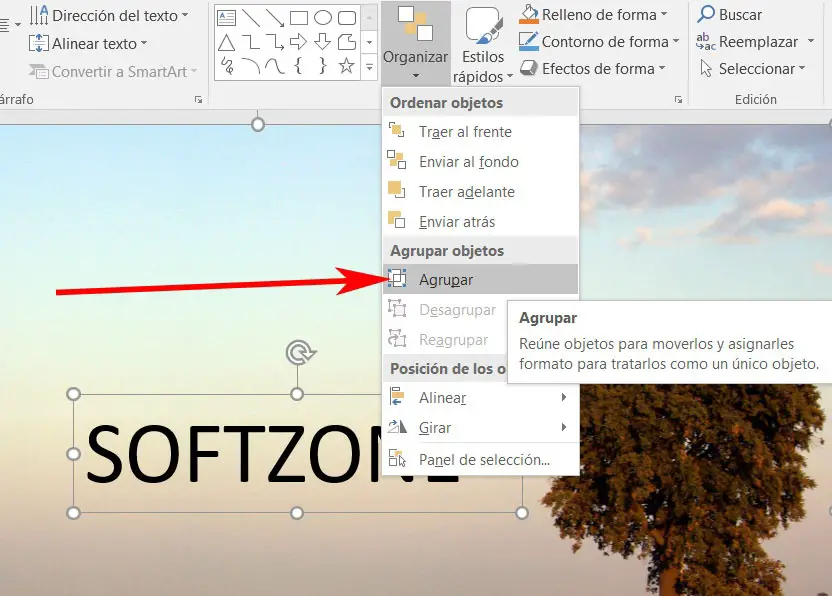Choose Agrupar in the menu
Screen dimensions: 832x596
(480, 280)
